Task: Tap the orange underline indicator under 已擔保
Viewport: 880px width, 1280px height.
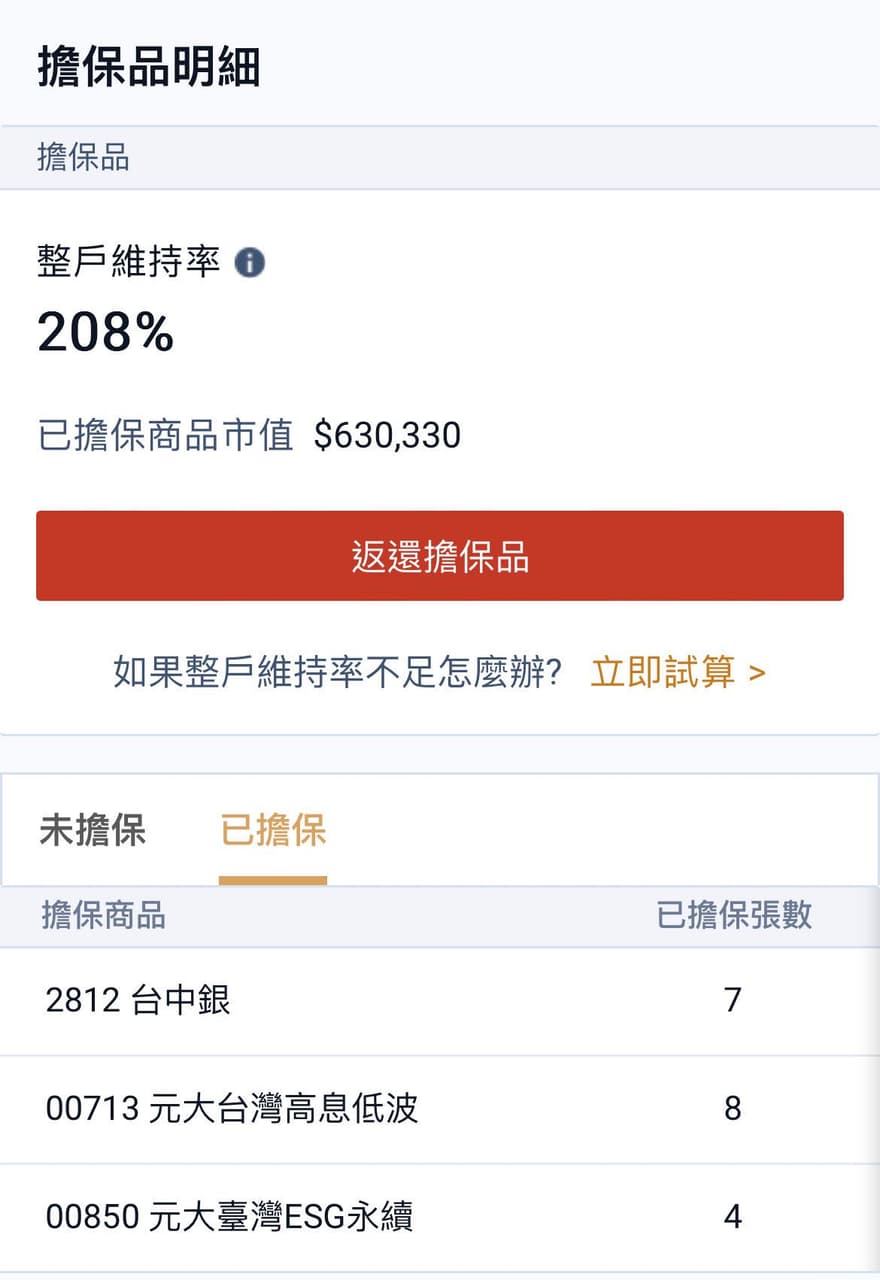Action: point(272,879)
